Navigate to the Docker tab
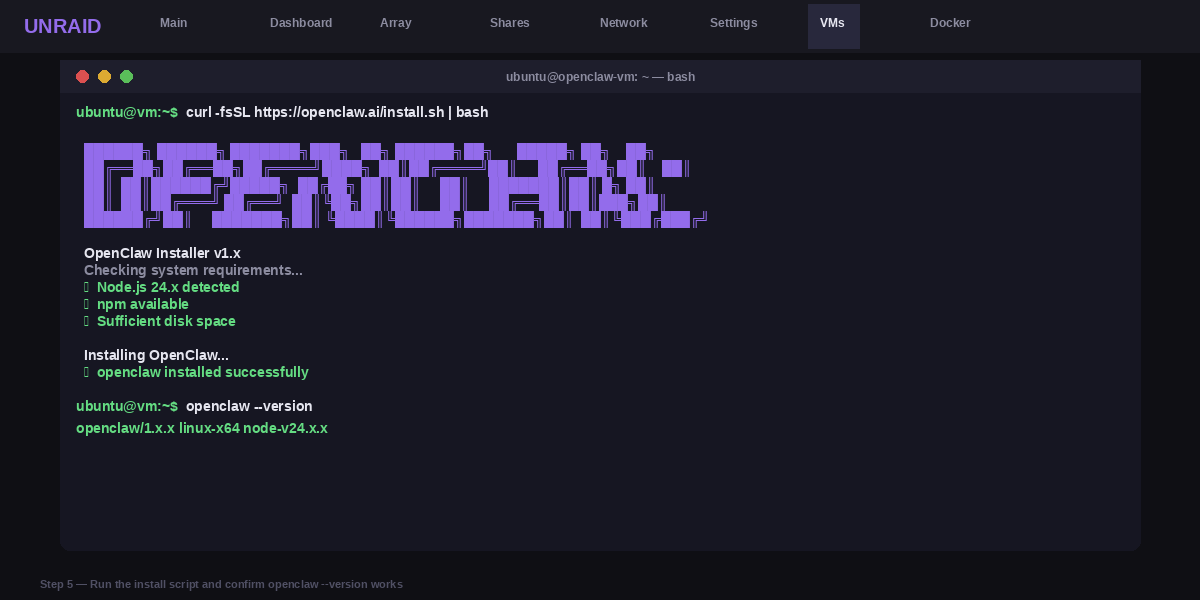The height and width of the screenshot is (600, 1200). coord(950,23)
